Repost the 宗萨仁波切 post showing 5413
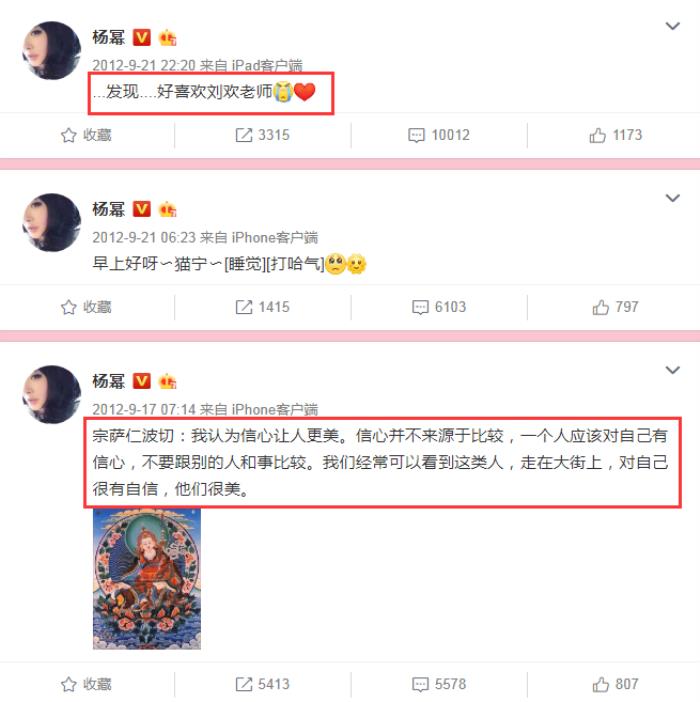This screenshot has height=702, width=700. coord(262,684)
